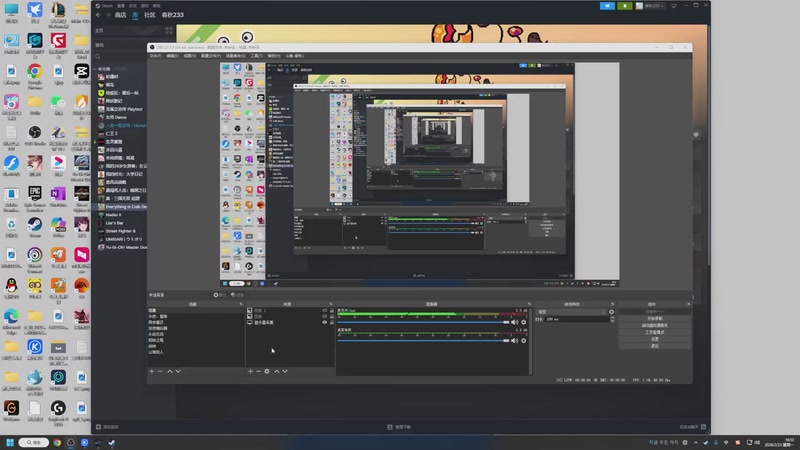Pop out the Sources dock panel
This screenshot has width=800, height=450.
pos(331,304)
